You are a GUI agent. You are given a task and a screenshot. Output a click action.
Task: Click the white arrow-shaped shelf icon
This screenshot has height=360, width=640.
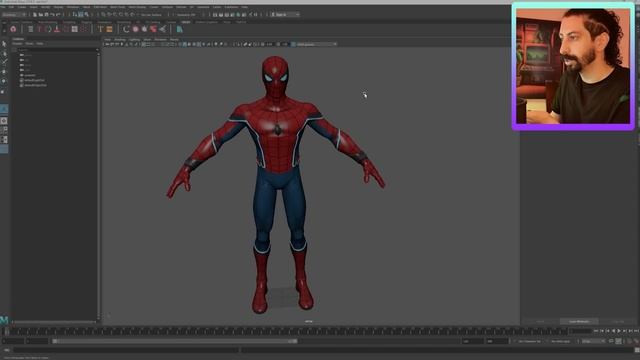[x=162, y=29]
